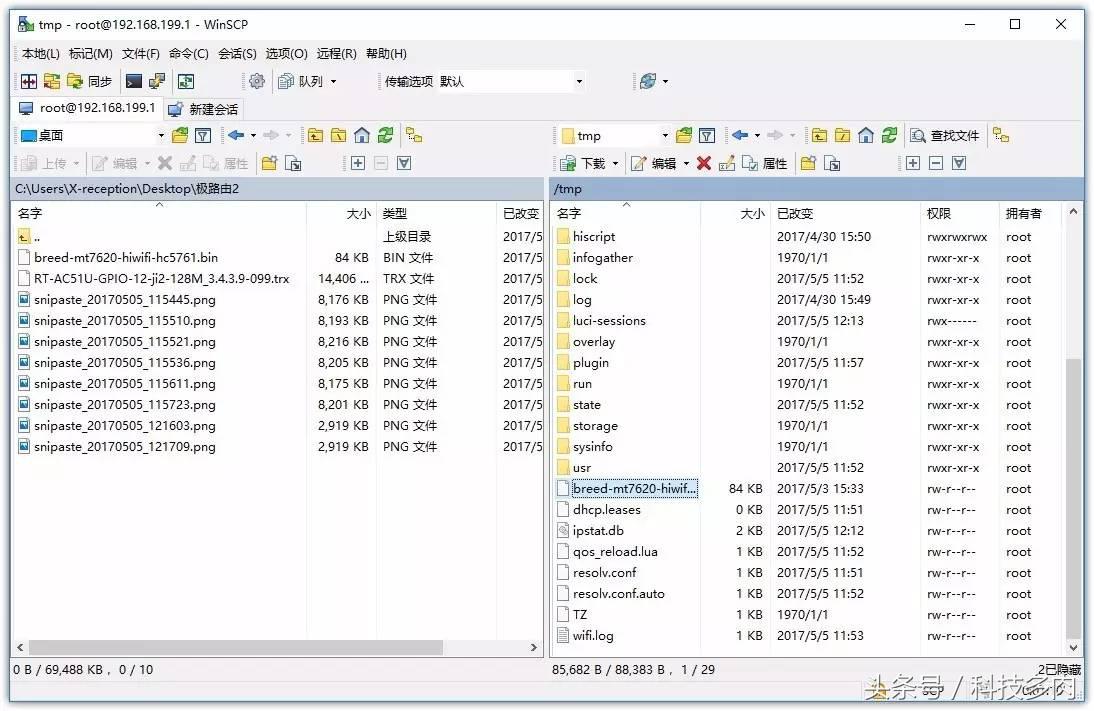
Task: Delete remote file with the red X icon
Action: click(x=705, y=162)
